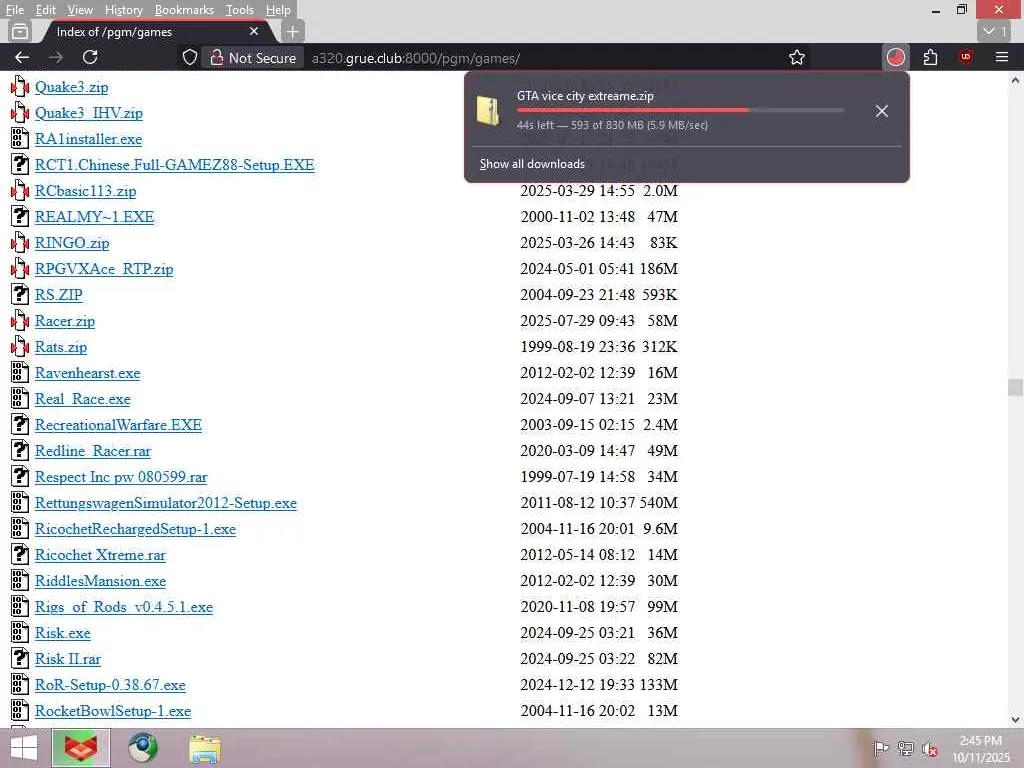The width and height of the screenshot is (1024, 768).
Task: Click the GTA vice city download progress bar
Action: click(x=680, y=110)
